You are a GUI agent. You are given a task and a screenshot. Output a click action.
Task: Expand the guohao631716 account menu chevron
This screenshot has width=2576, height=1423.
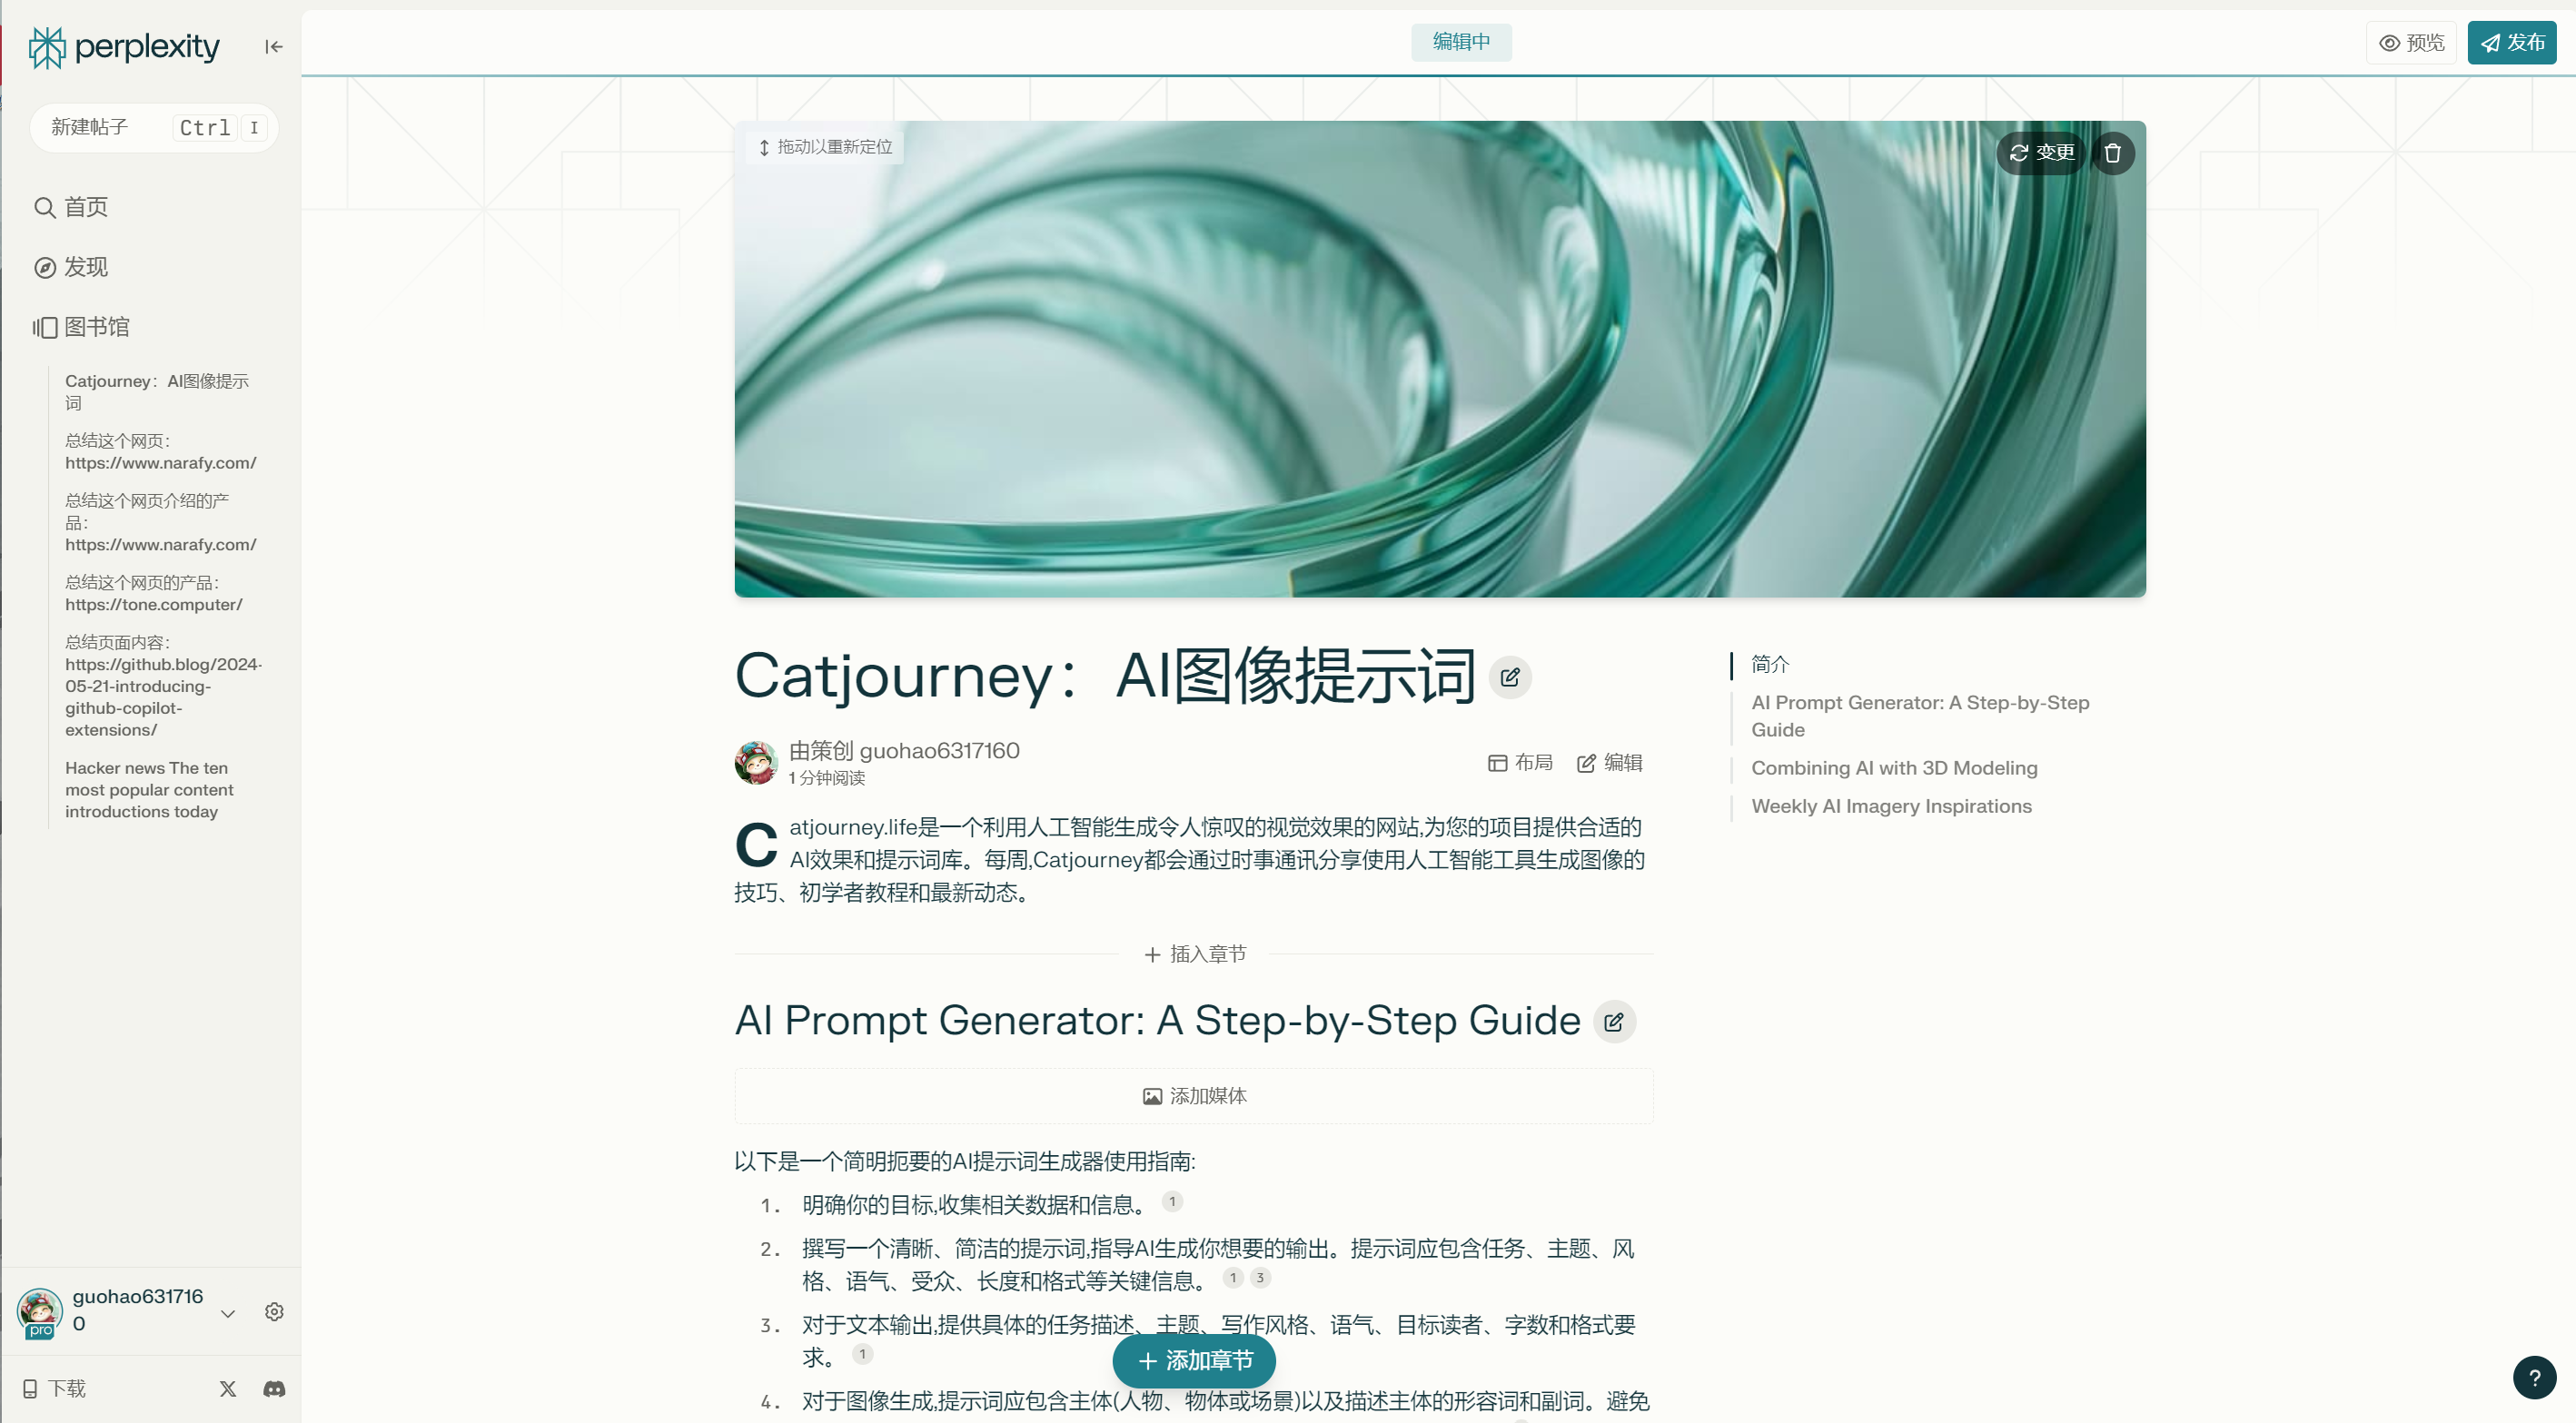(x=228, y=1313)
